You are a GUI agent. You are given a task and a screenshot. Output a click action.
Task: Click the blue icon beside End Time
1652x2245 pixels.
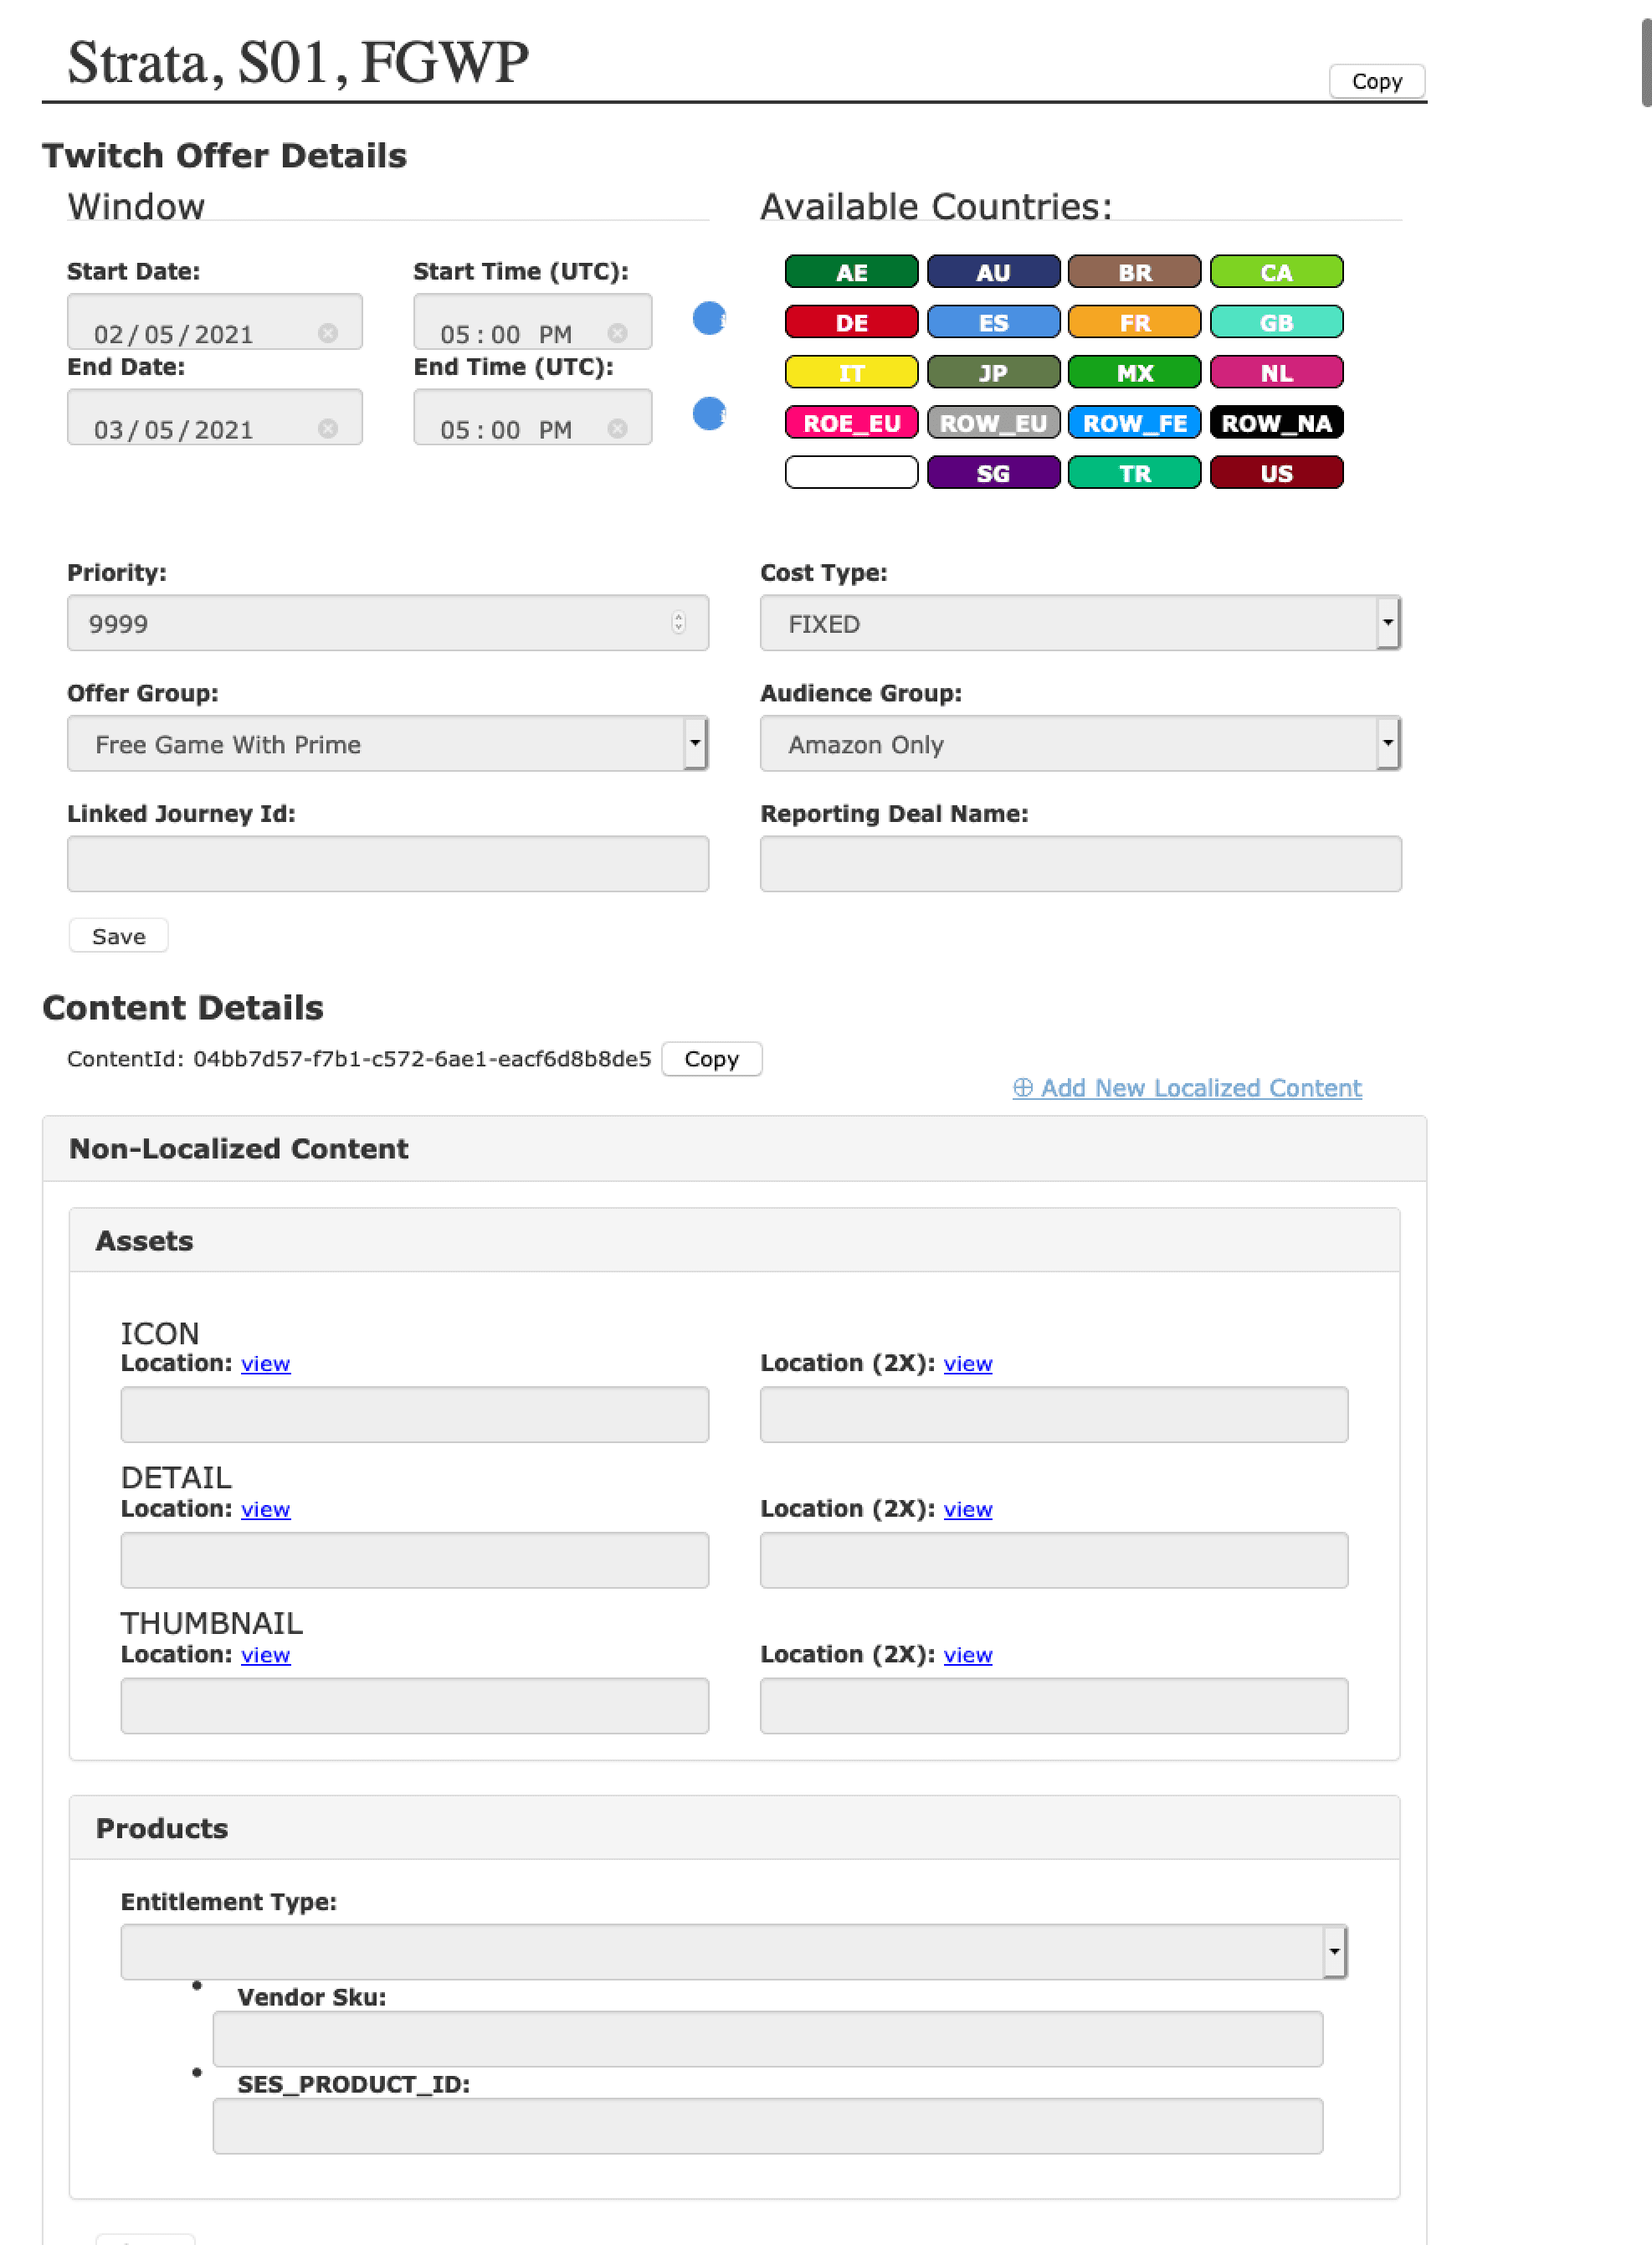point(709,414)
